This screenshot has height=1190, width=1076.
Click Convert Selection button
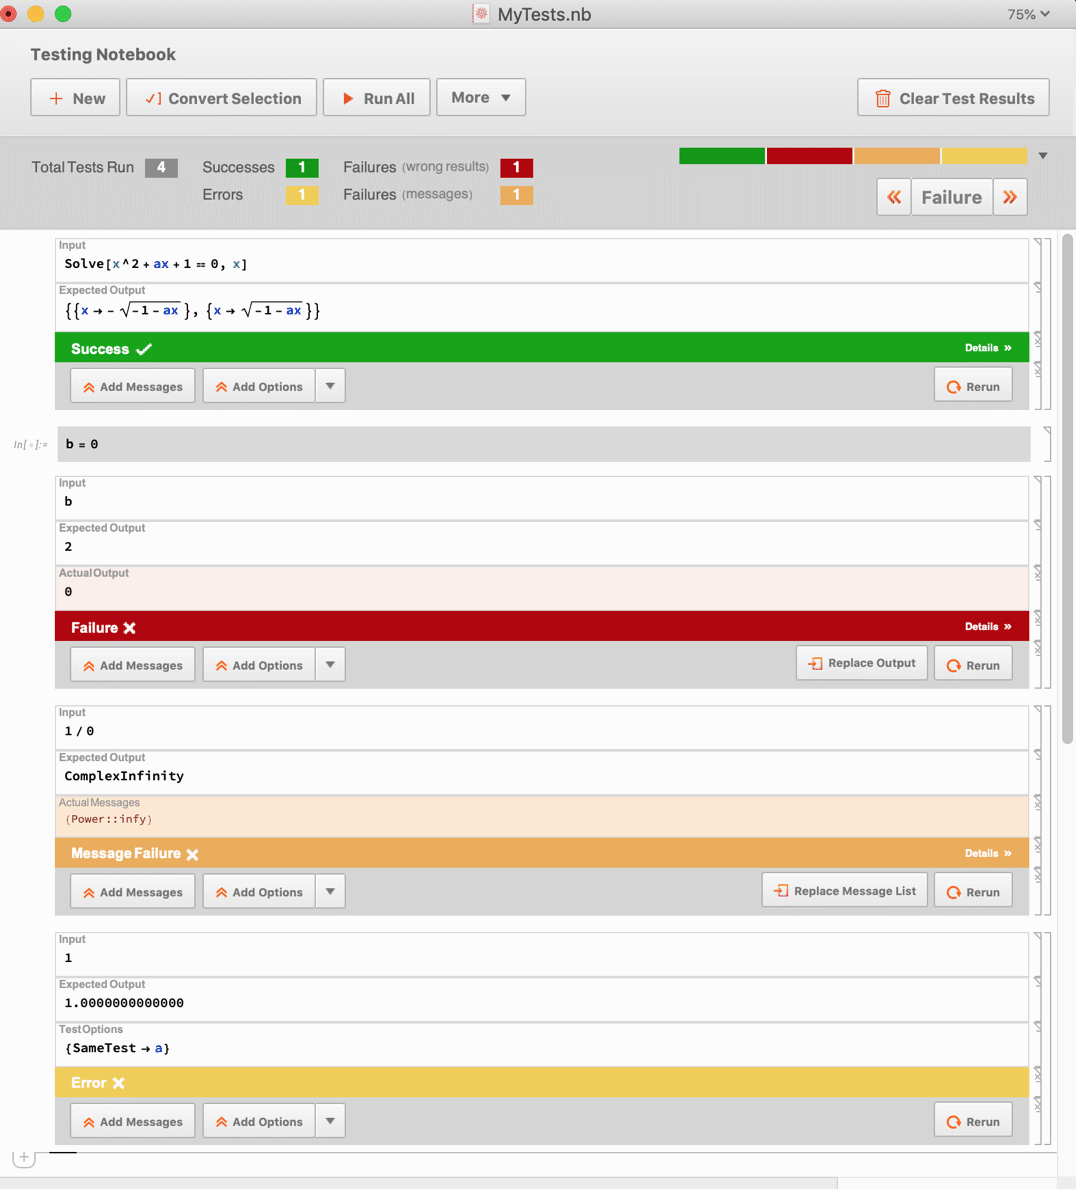[x=221, y=98]
